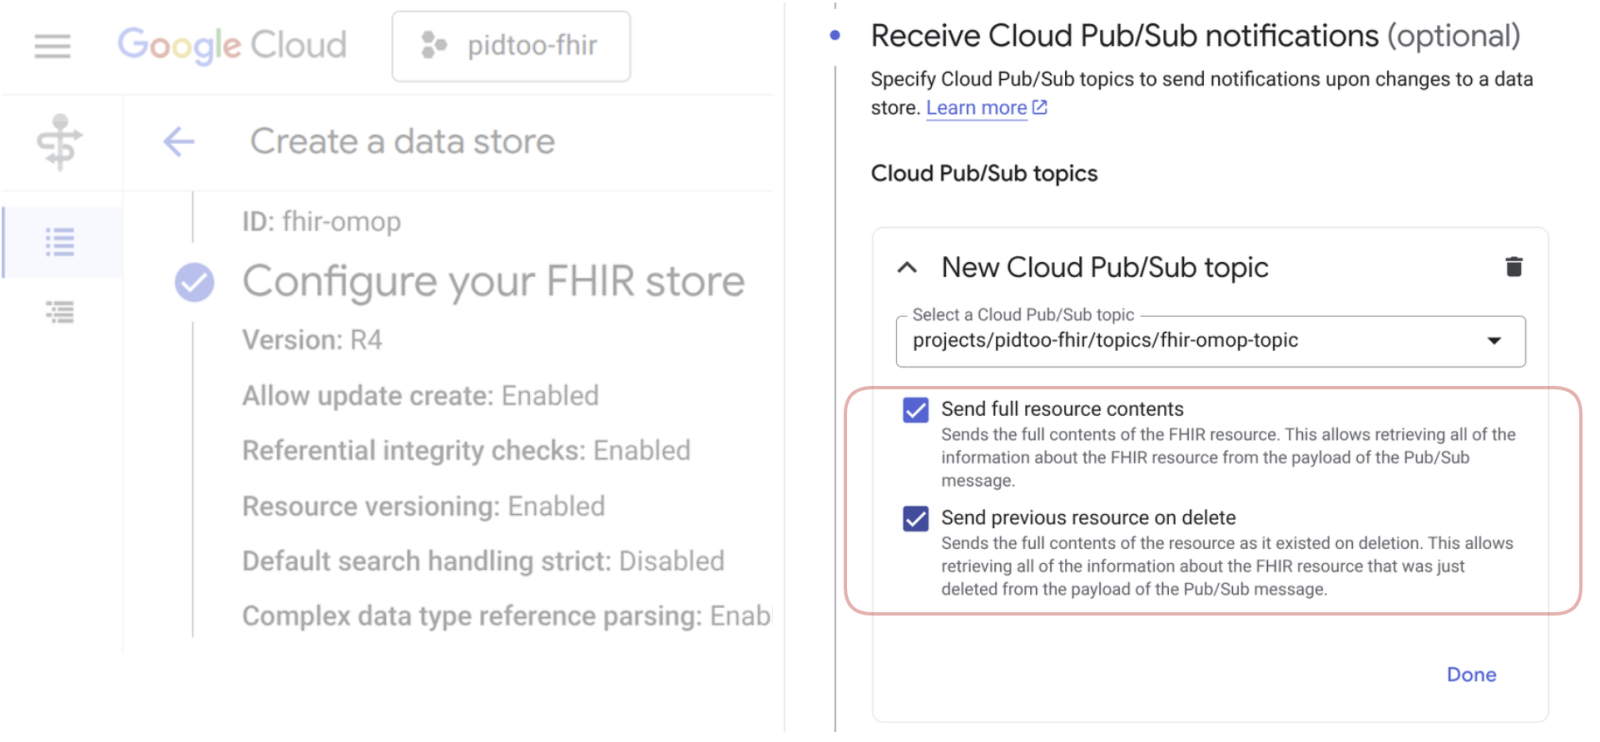Uncheck Send full resource contents
The height and width of the screenshot is (742, 1600).
[x=915, y=410]
